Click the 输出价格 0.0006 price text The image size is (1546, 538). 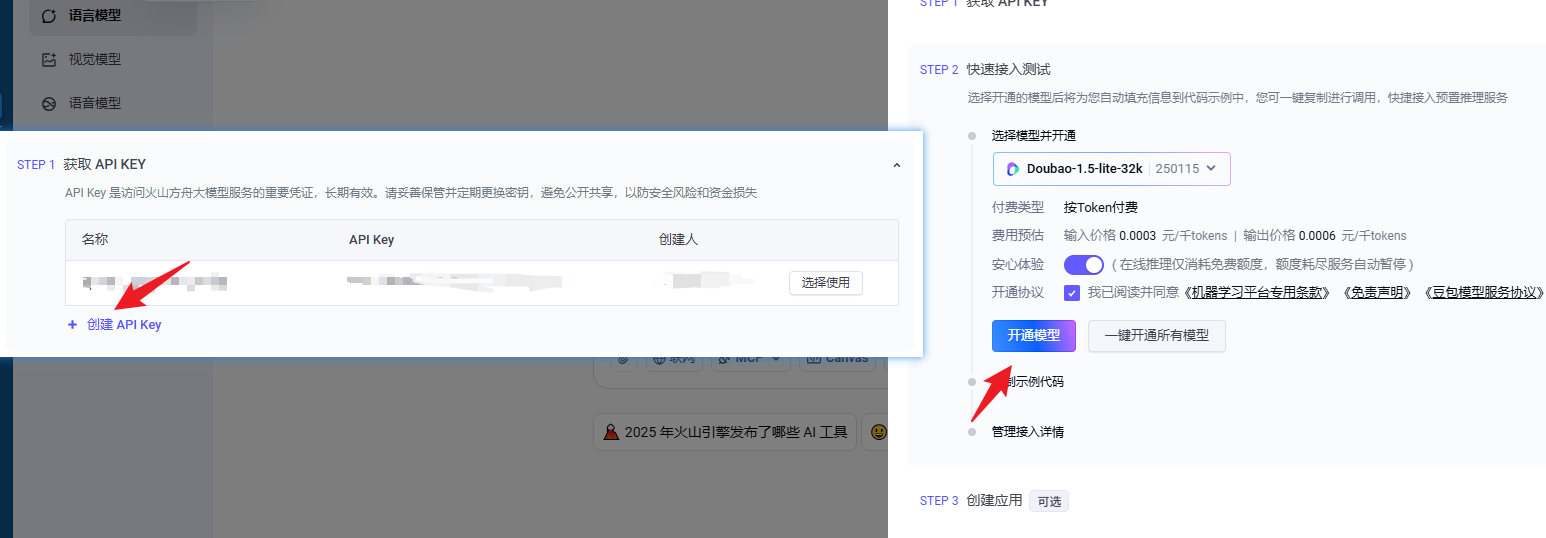point(1324,236)
